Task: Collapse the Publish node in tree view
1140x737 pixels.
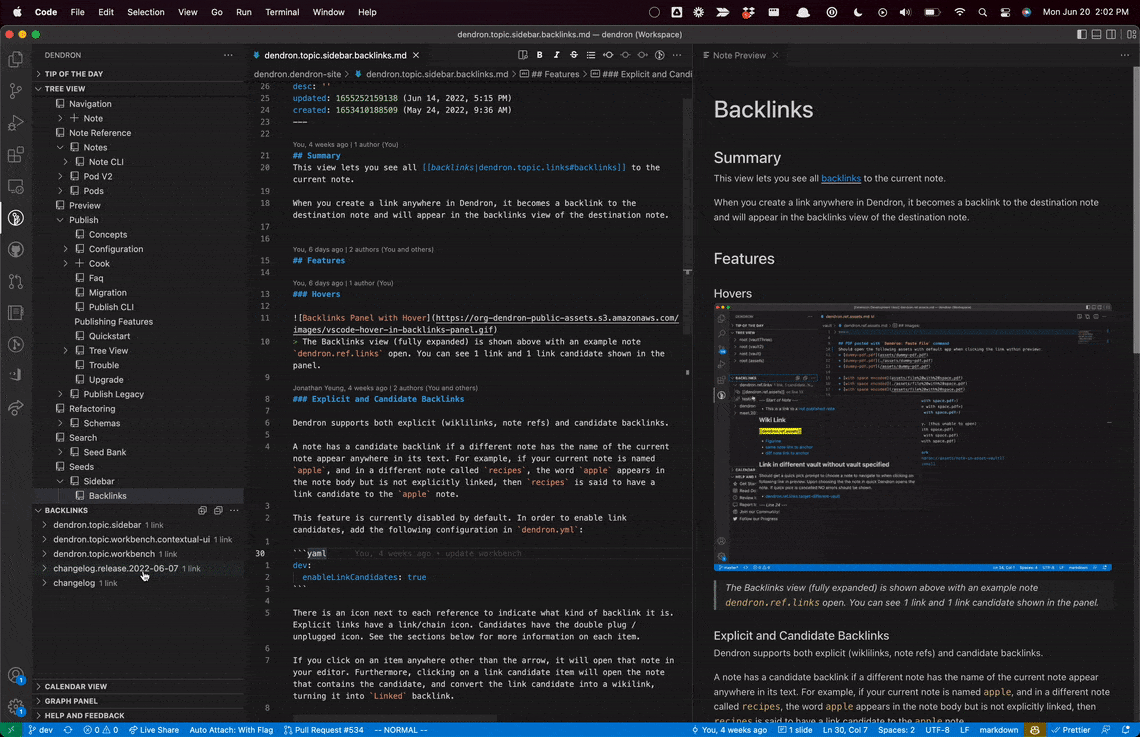Action: coord(60,220)
